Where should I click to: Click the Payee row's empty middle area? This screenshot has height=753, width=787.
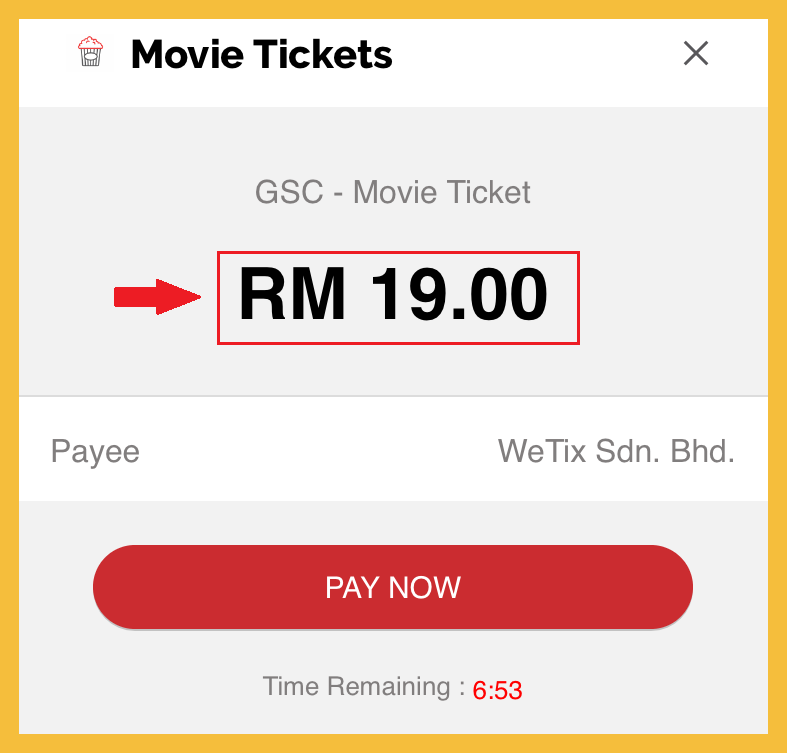[319, 451]
